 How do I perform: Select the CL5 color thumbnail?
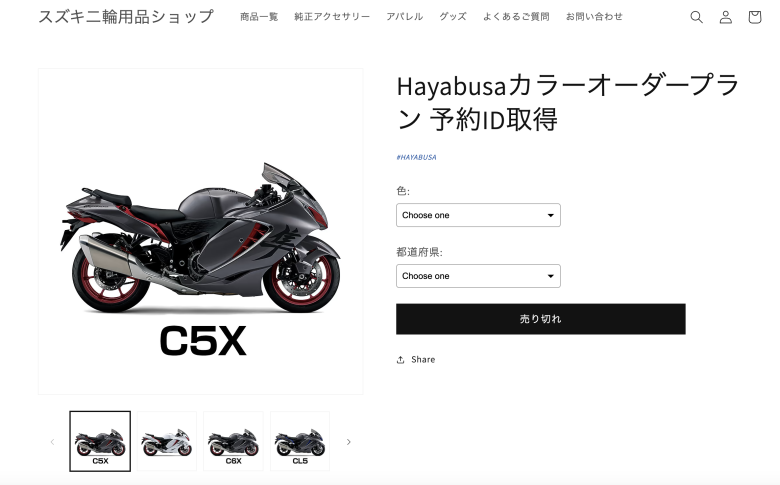click(x=300, y=441)
